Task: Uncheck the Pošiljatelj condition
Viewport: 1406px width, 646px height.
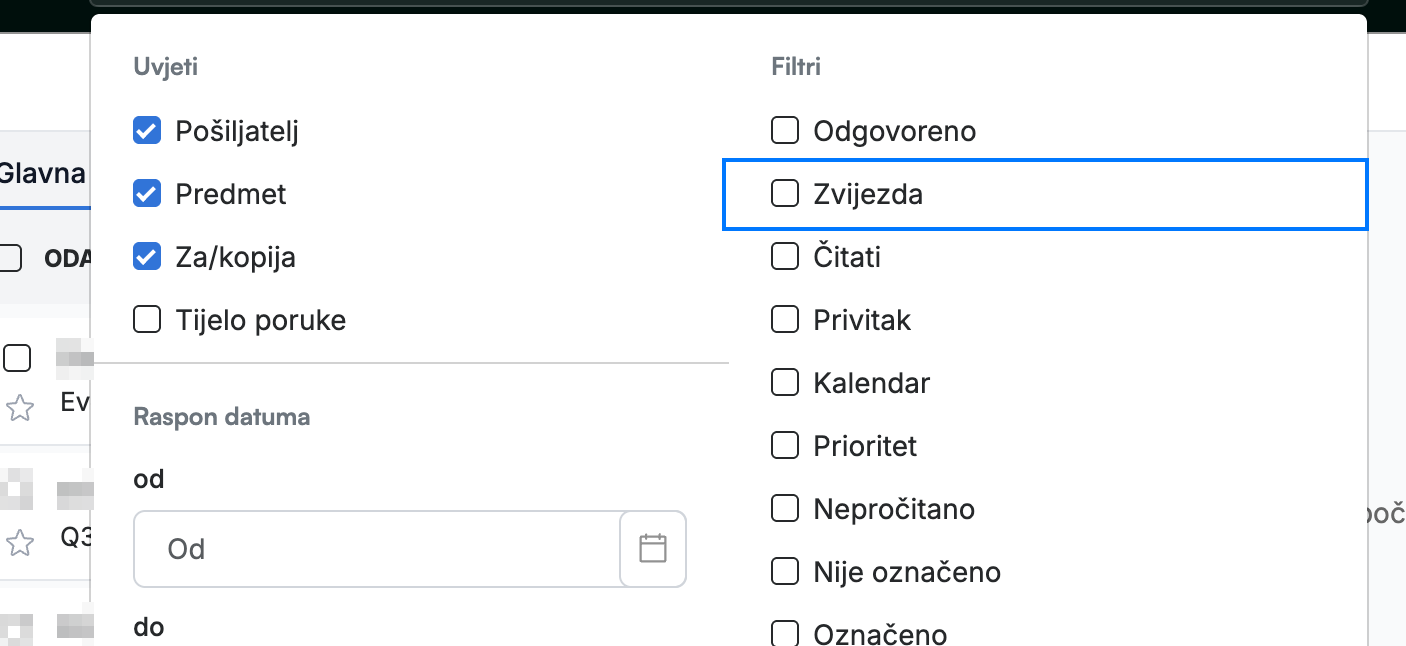Action: pyautogui.click(x=147, y=131)
